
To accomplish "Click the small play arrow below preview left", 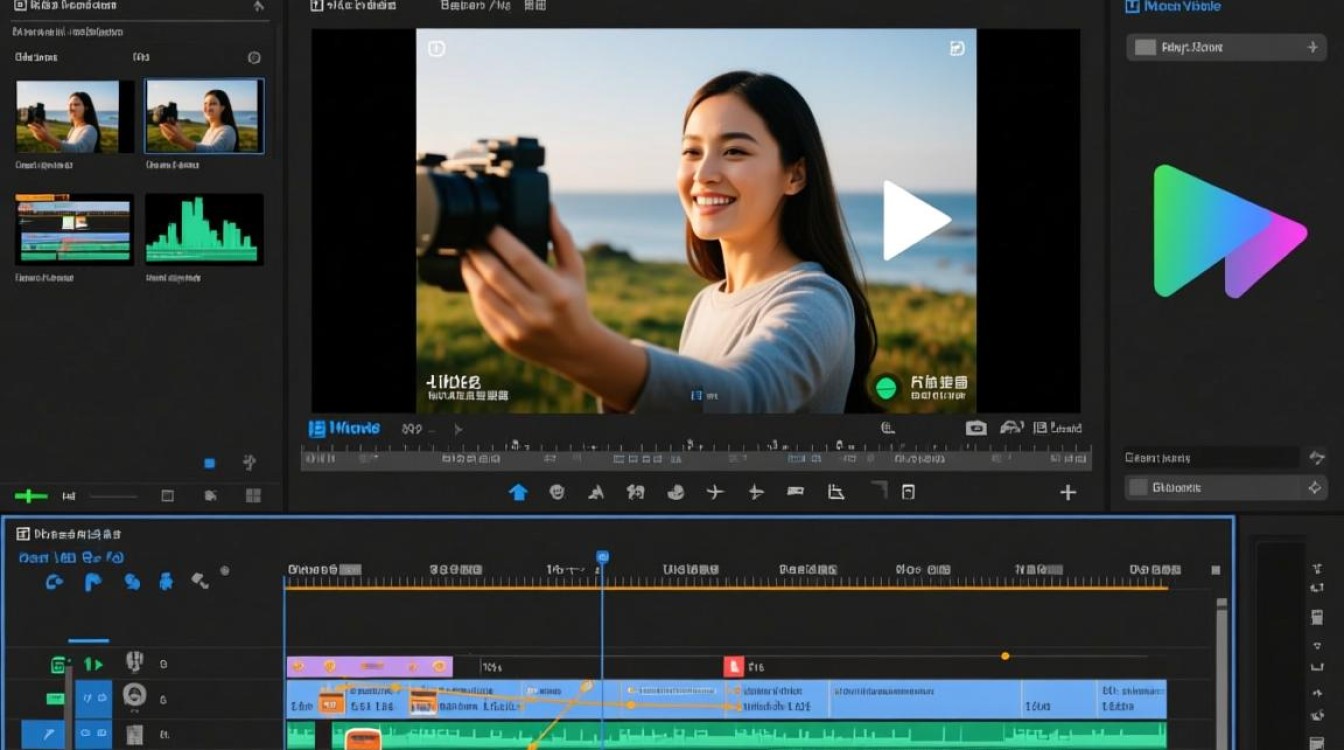I will (x=458, y=429).
